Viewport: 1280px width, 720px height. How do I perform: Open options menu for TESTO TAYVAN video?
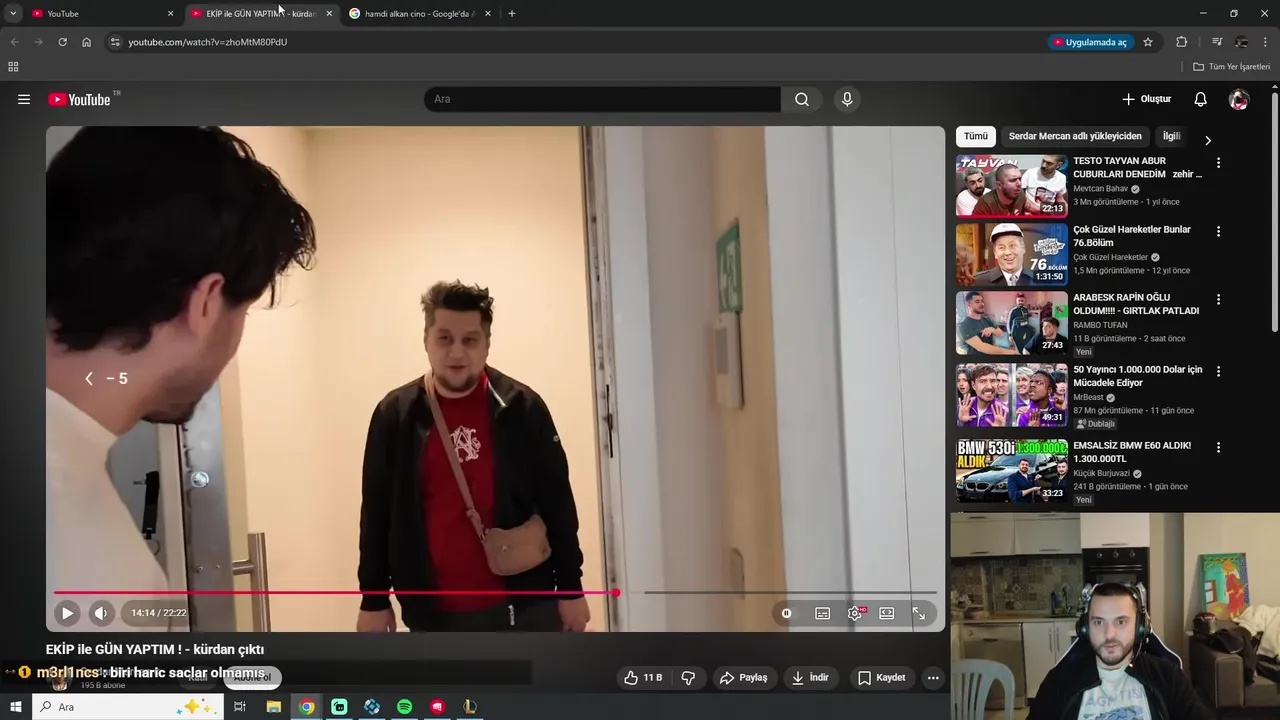click(x=1218, y=163)
